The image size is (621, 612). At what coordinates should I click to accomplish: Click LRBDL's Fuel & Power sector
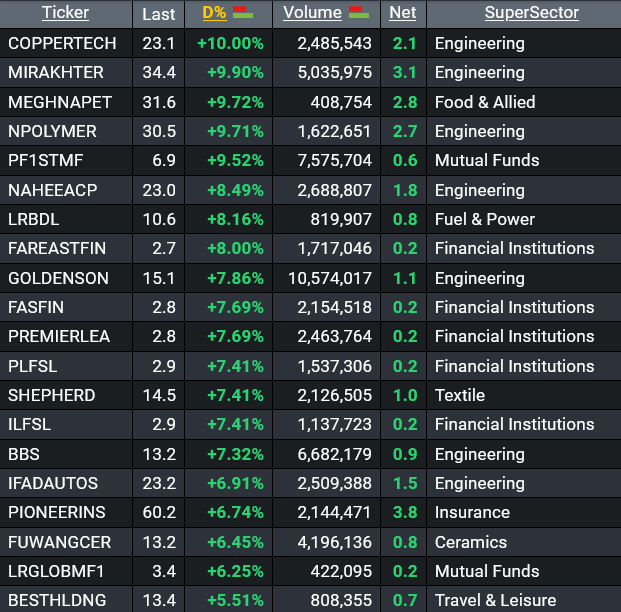(485, 219)
